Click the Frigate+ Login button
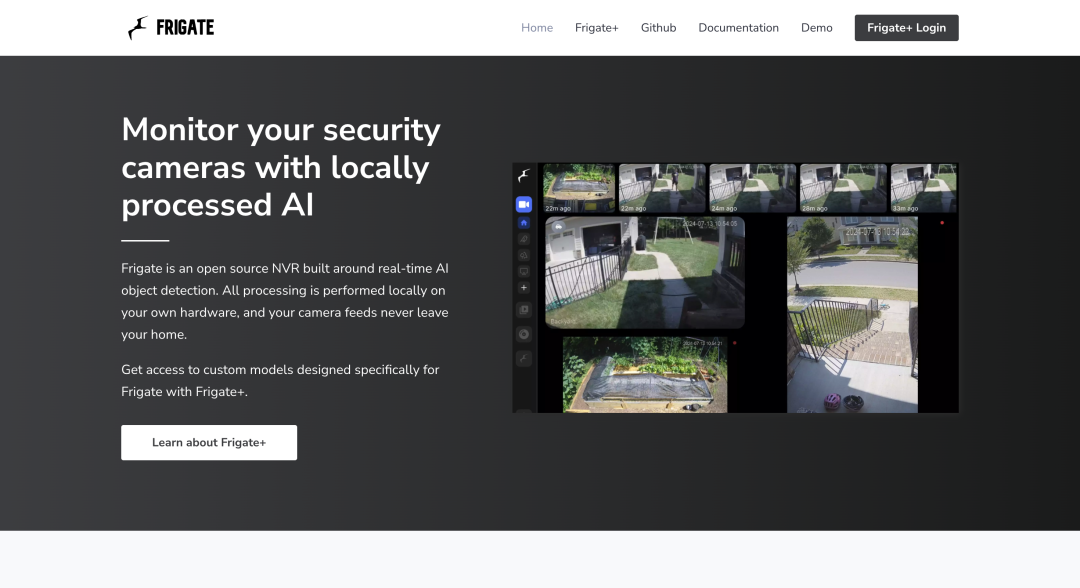1080x588 pixels. tap(906, 28)
